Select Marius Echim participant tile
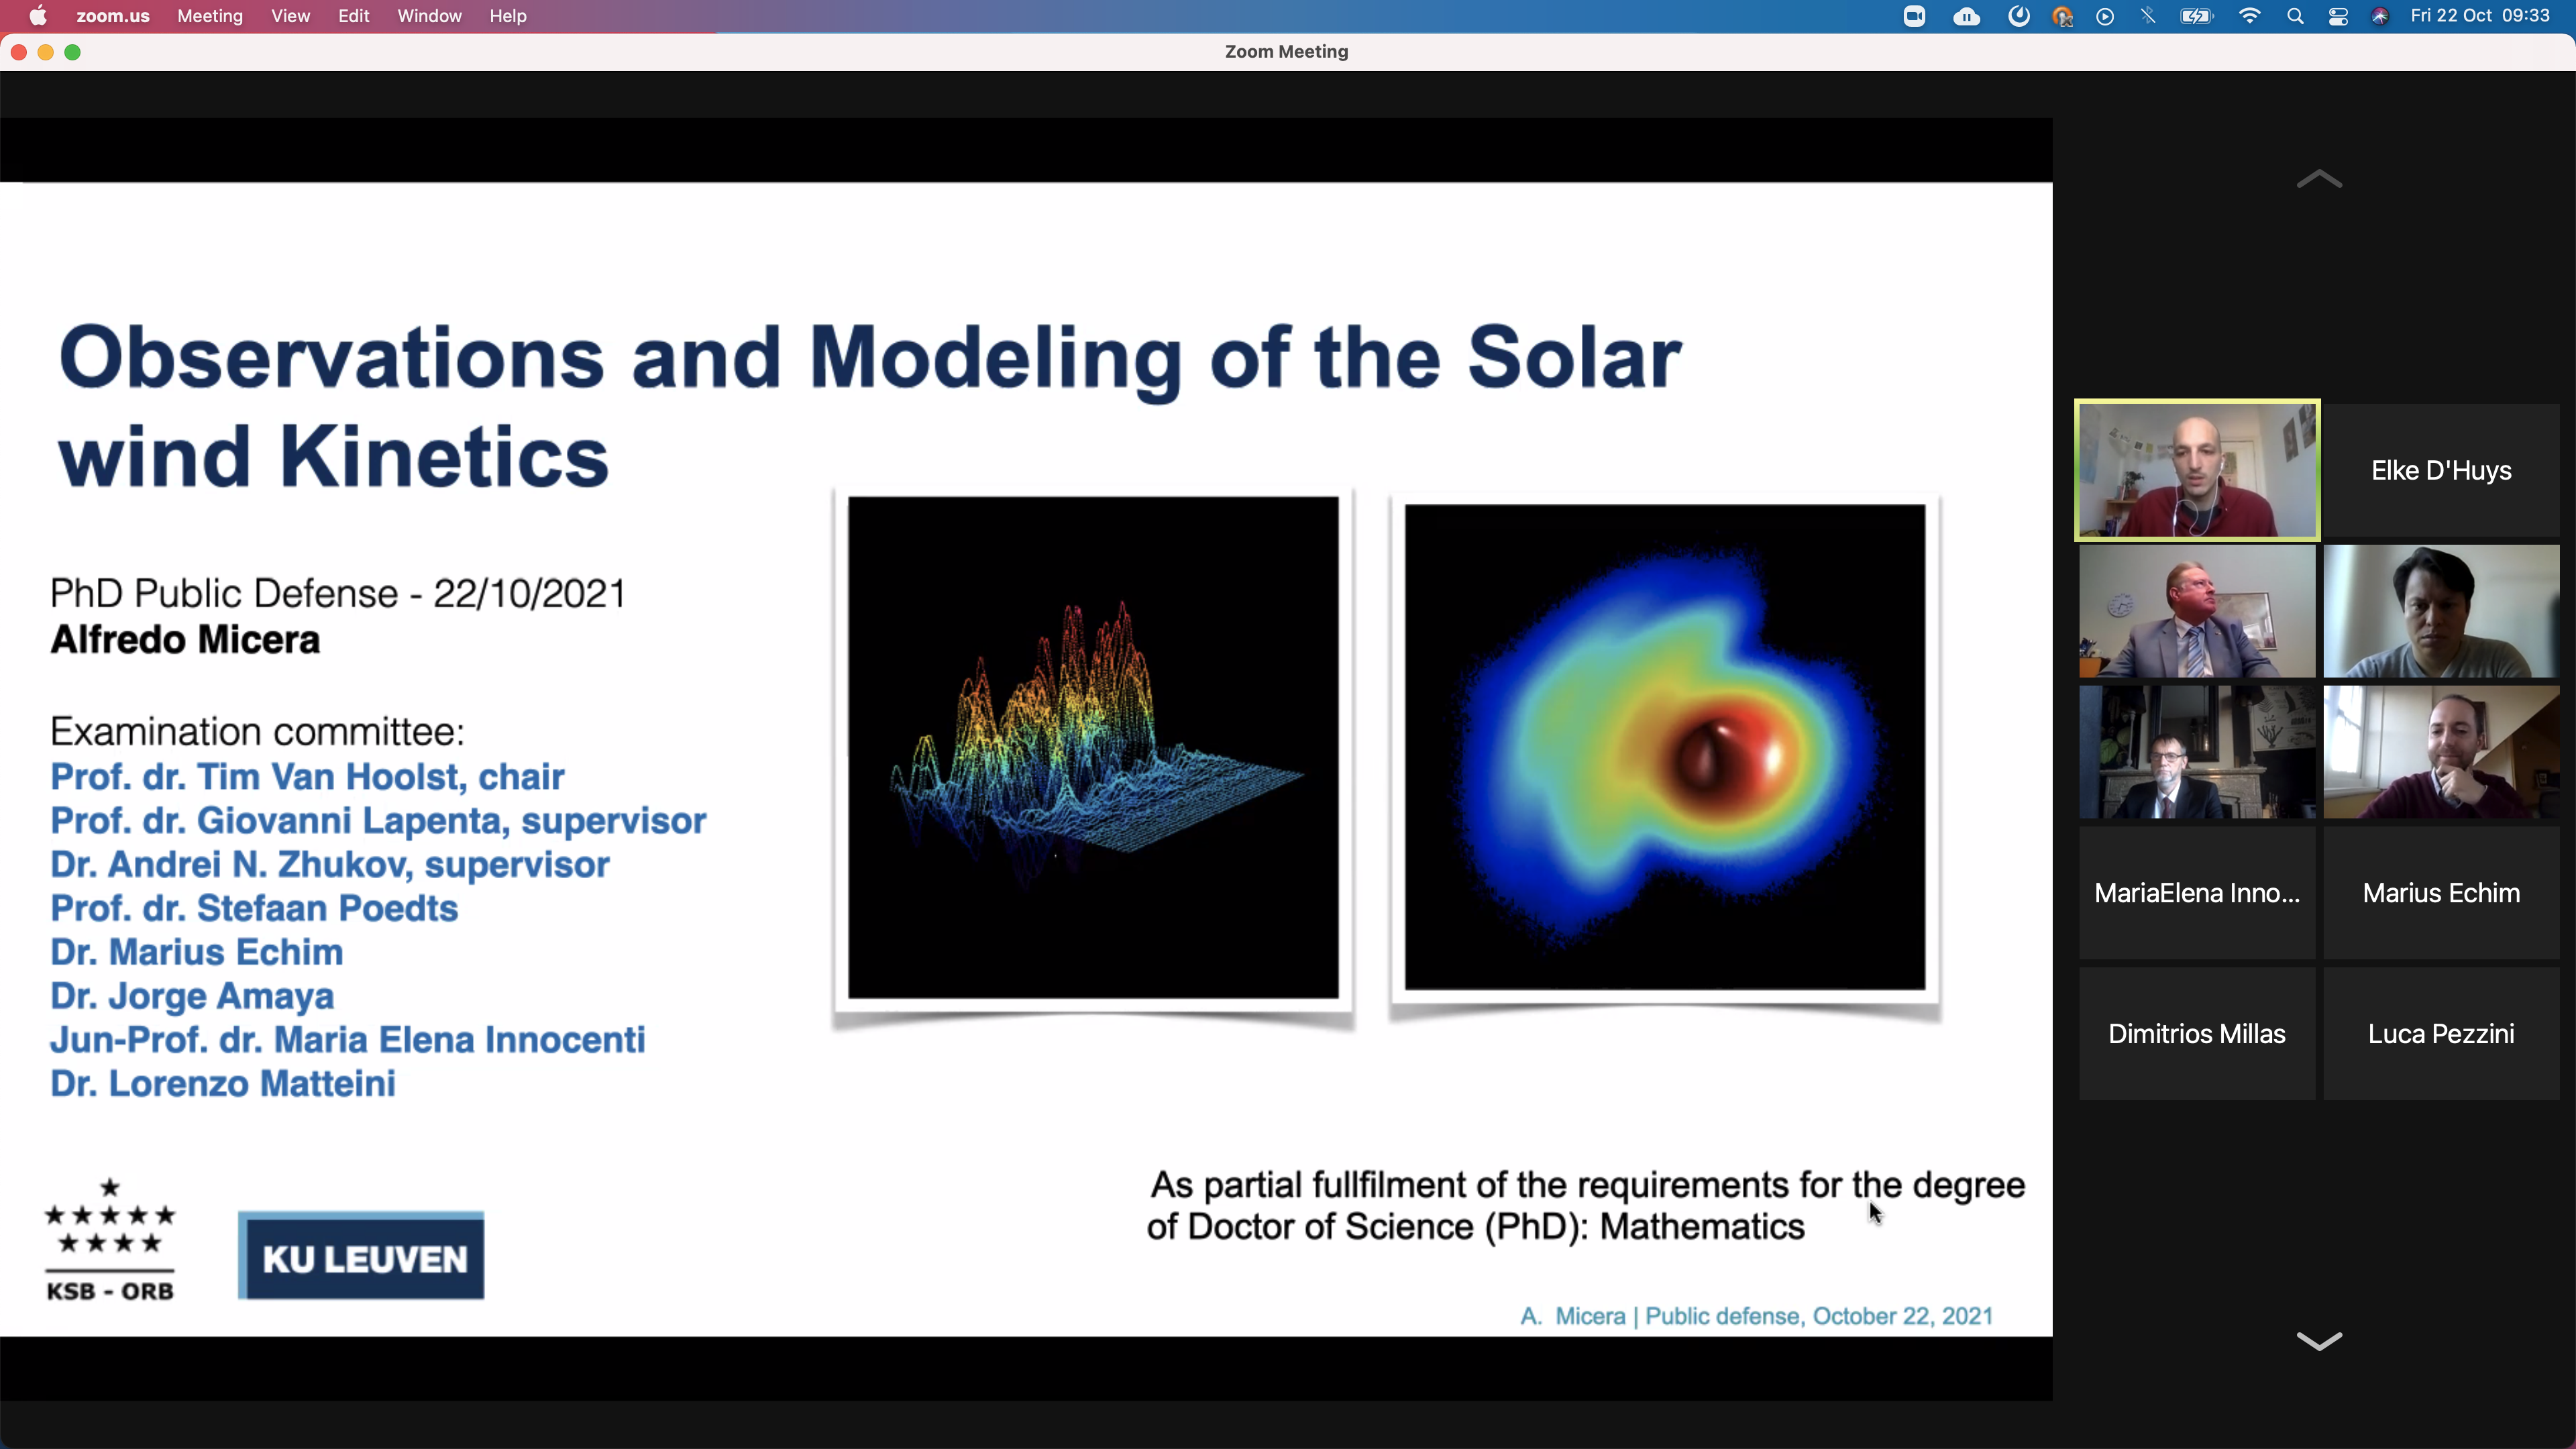 tap(2441, 893)
